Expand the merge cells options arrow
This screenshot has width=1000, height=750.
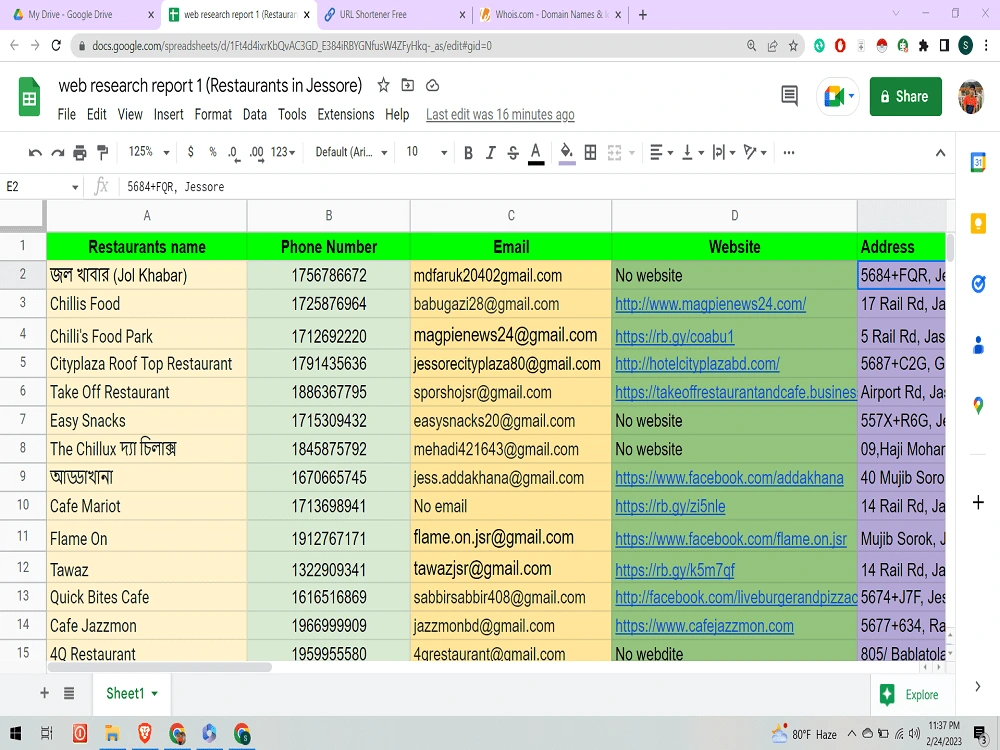tap(632, 152)
